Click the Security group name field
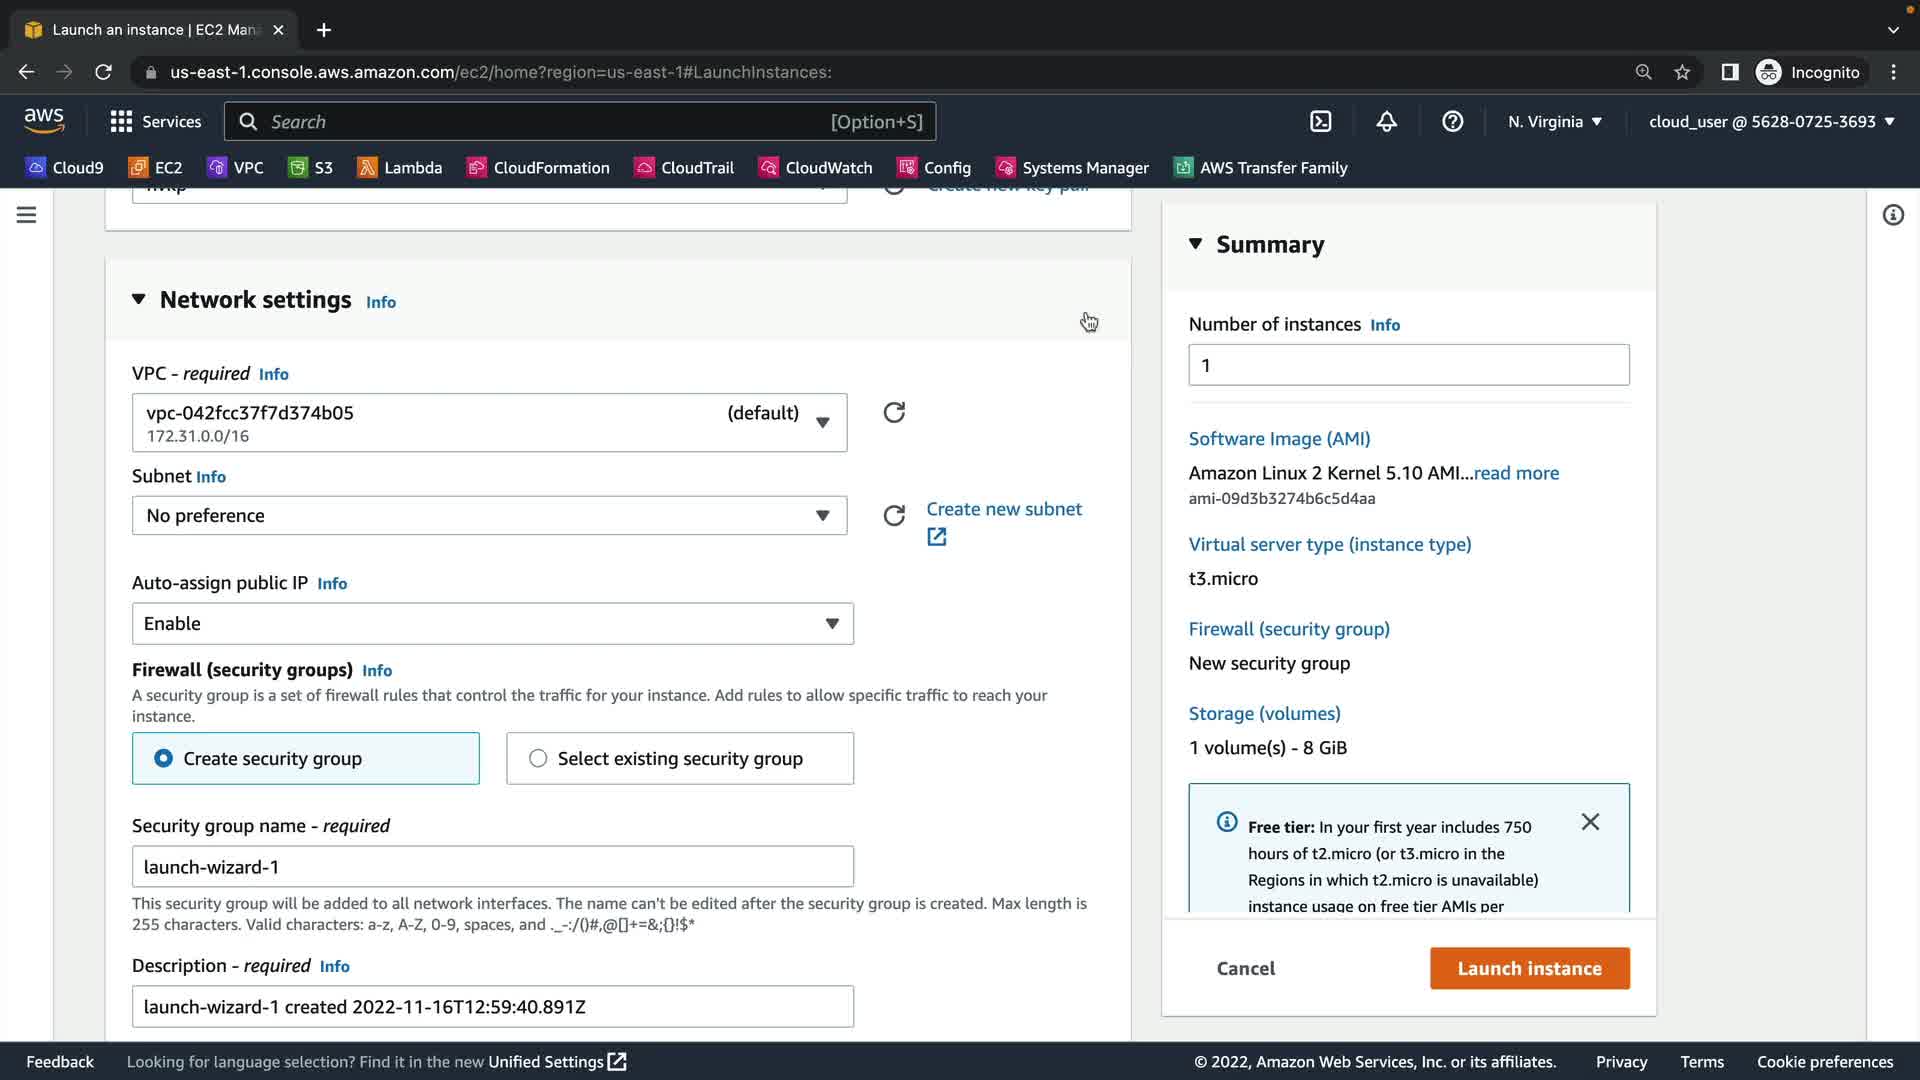The height and width of the screenshot is (1080, 1920). point(492,867)
